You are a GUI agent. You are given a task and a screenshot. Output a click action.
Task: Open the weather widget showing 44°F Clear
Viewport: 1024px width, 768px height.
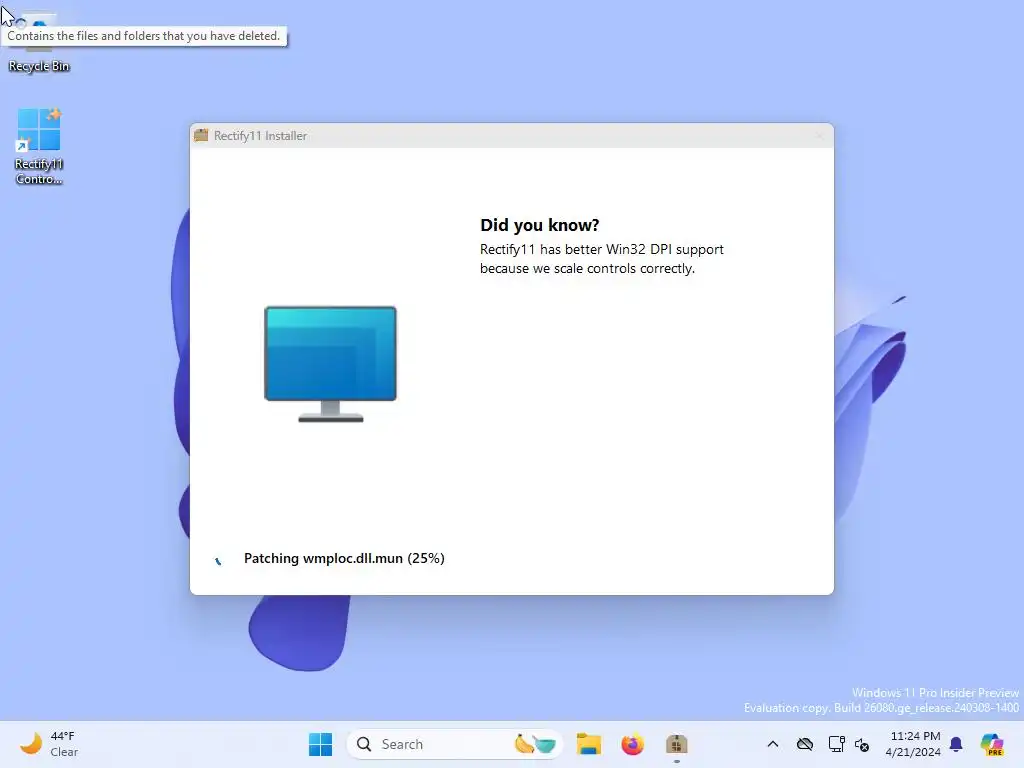click(x=49, y=744)
